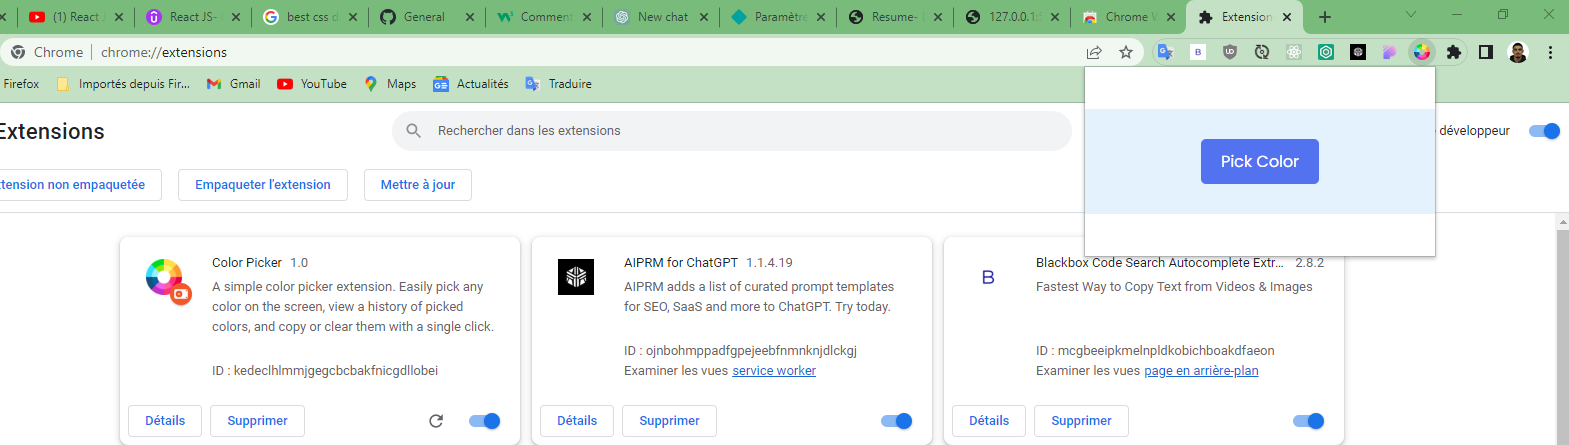Click the Color Picker extension logo
1569x445 pixels.
tap(167, 280)
